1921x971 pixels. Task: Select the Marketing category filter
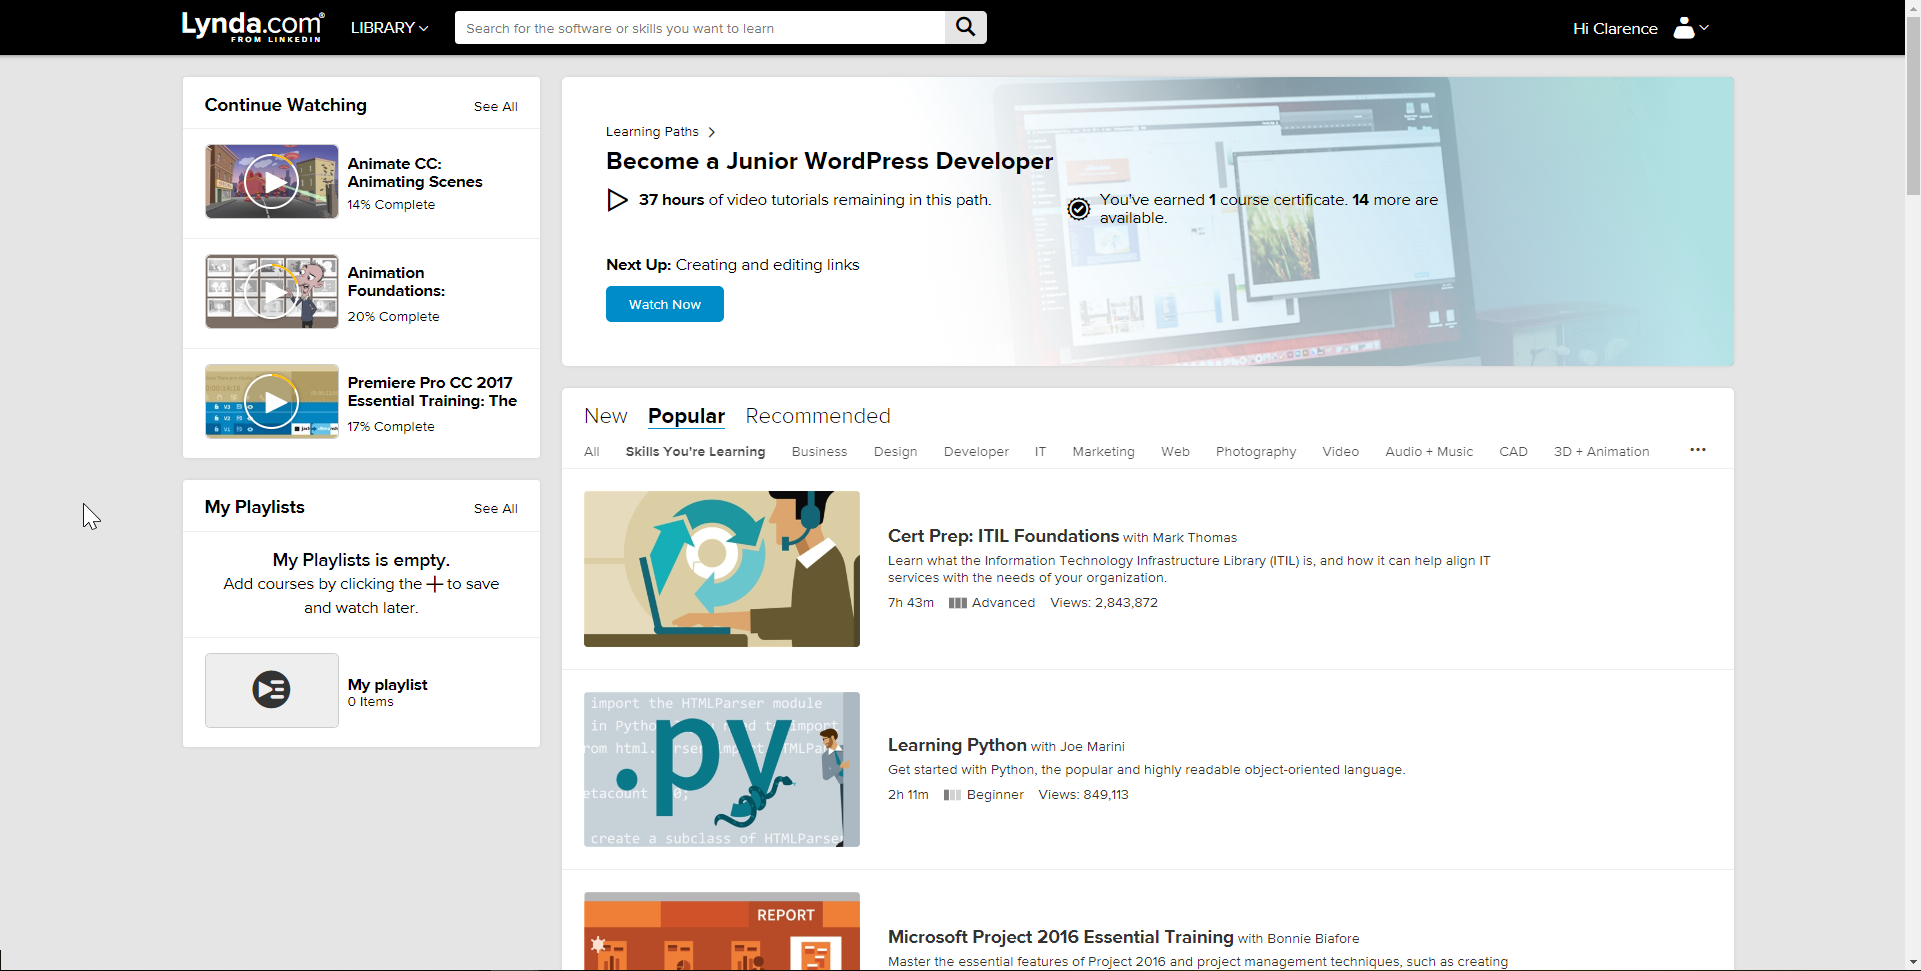coord(1103,452)
